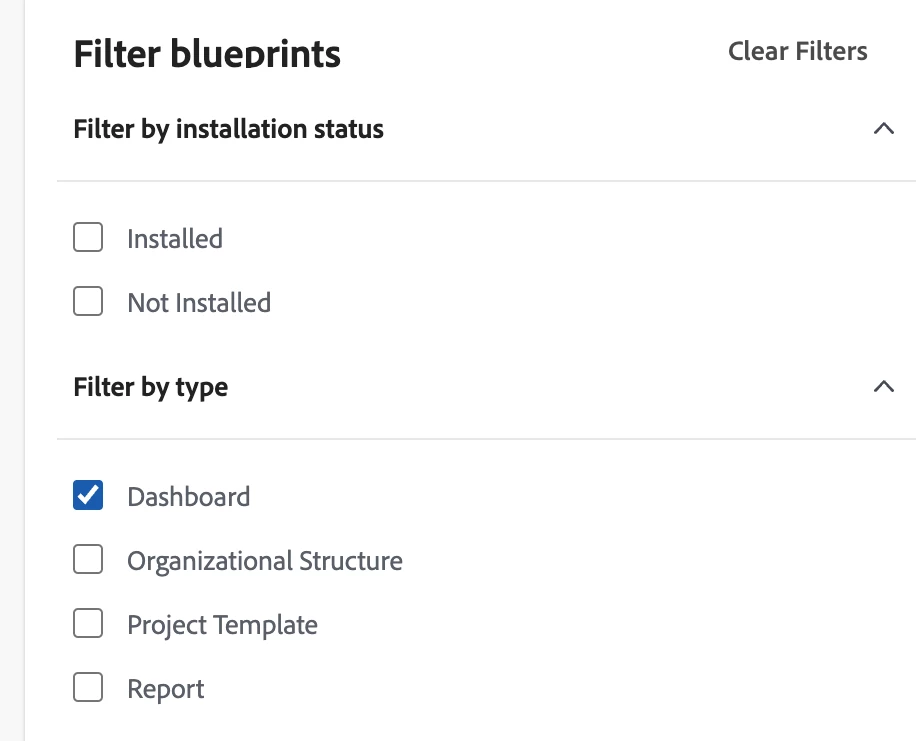Image resolution: width=918 pixels, height=741 pixels.
Task: Collapse the installation status section chevron
Action: click(883, 129)
